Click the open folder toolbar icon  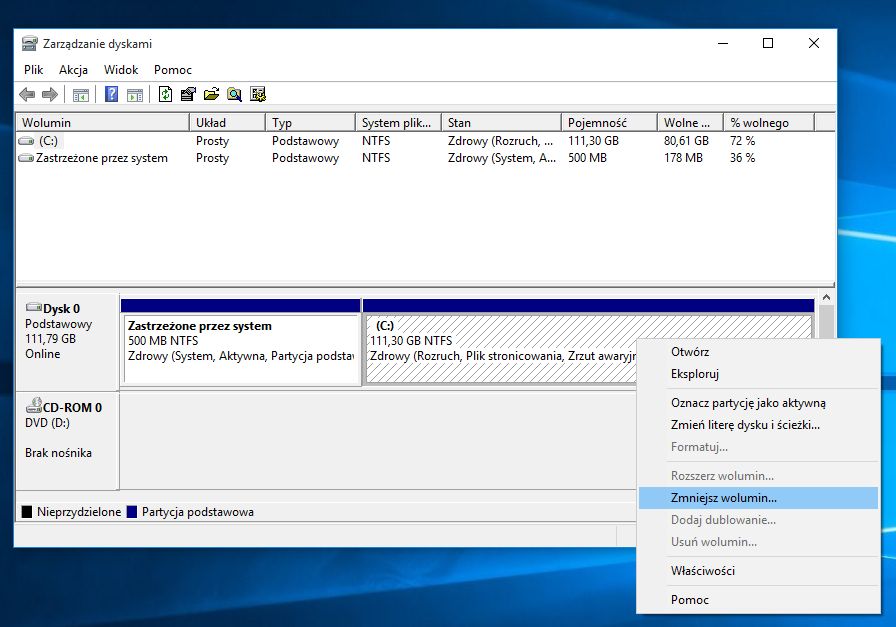211,95
